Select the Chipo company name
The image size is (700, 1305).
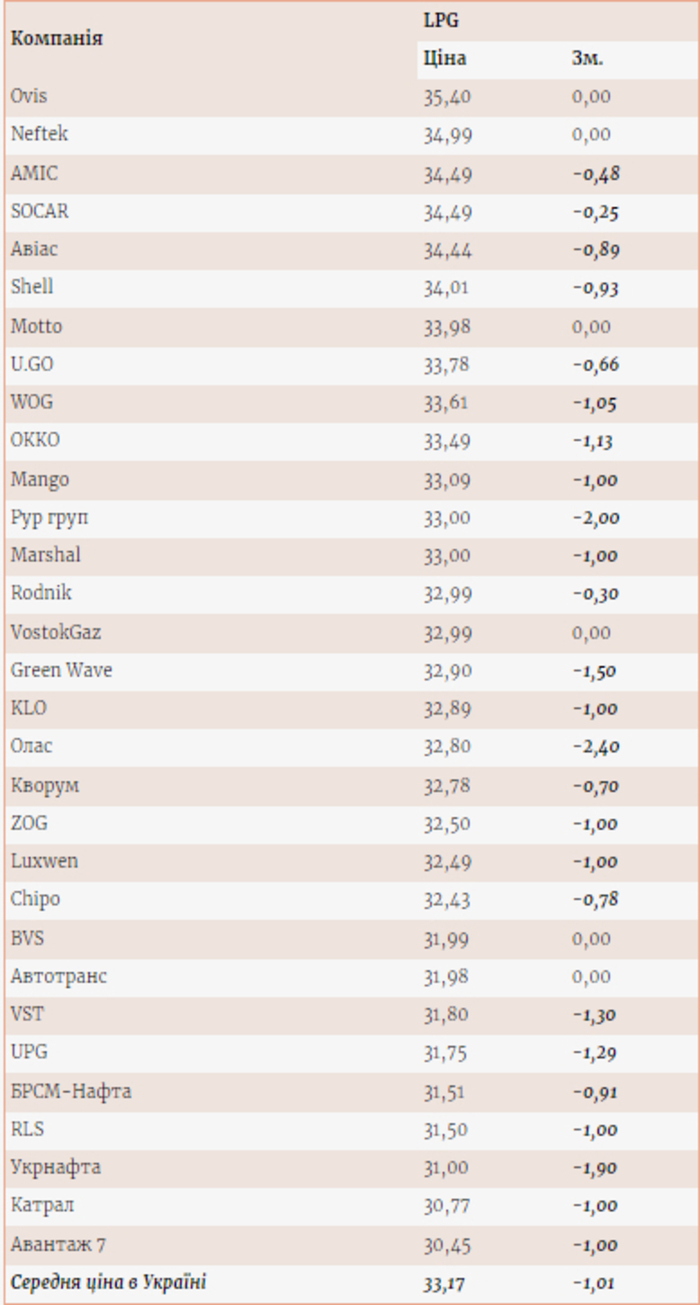coord(35,899)
